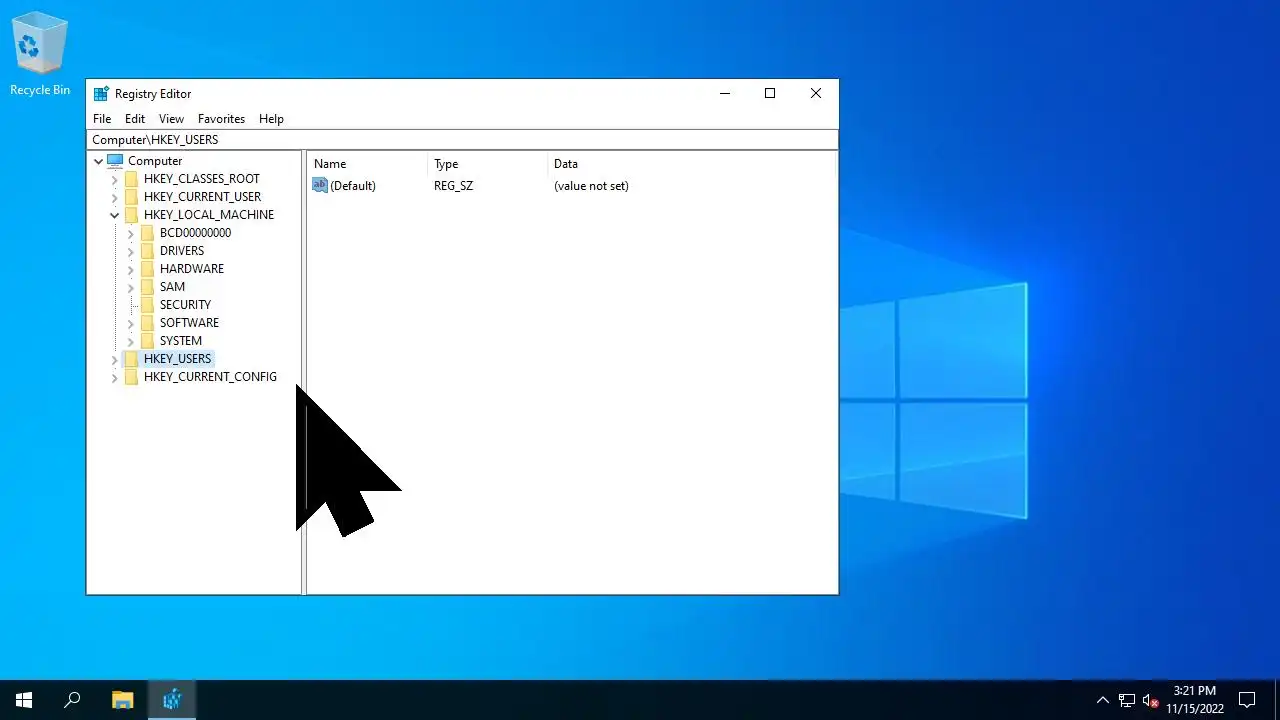Open the Windows Start menu
The height and width of the screenshot is (720, 1280).
pyautogui.click(x=24, y=700)
